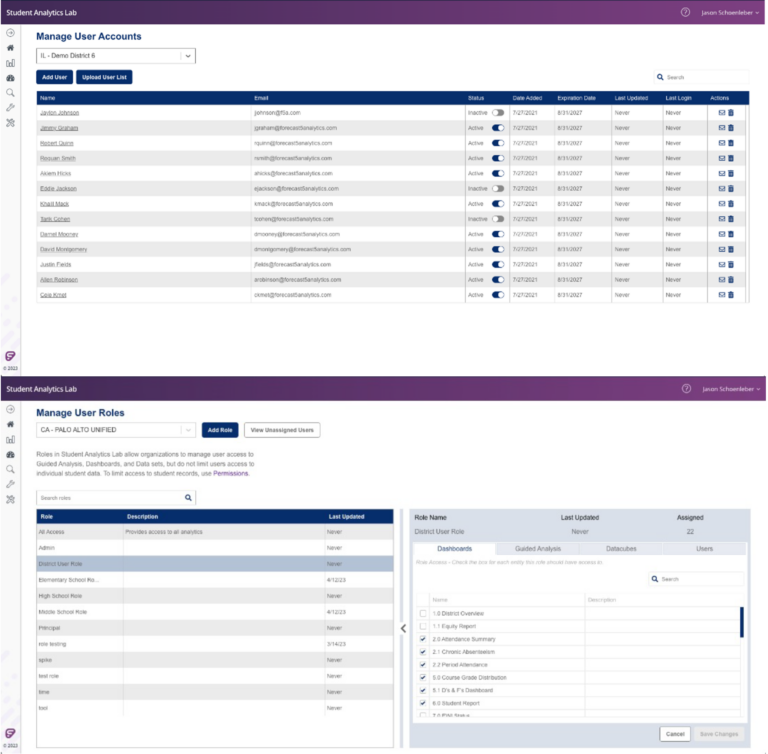Click the email icon in Jaylon Johnson's row
Image resolution: width=768 pixels, height=754 pixels.
coord(722,113)
